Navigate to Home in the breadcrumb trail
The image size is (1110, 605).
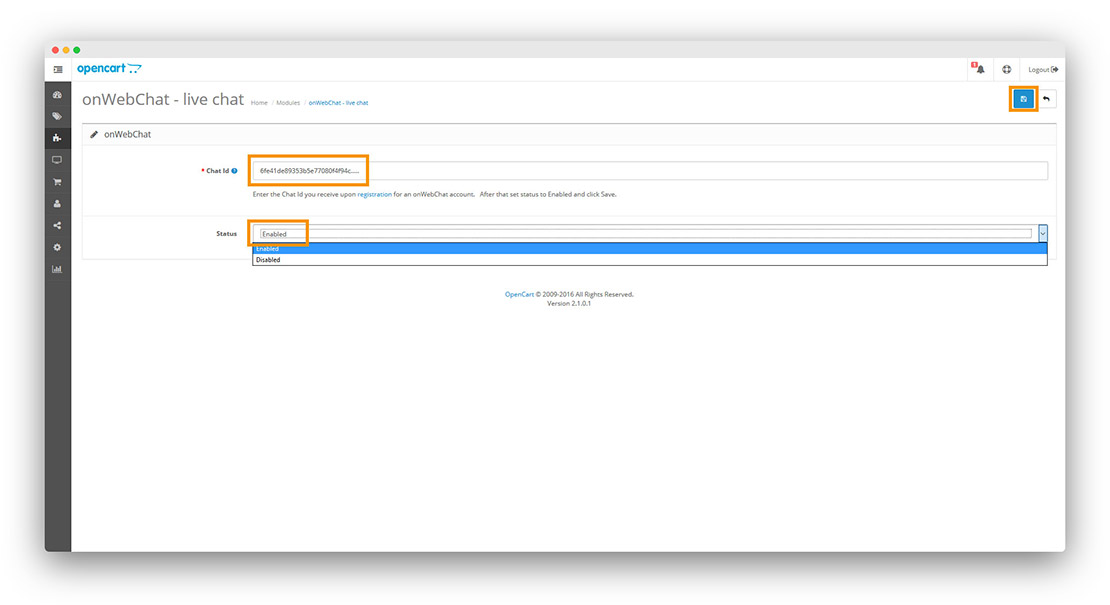point(259,102)
